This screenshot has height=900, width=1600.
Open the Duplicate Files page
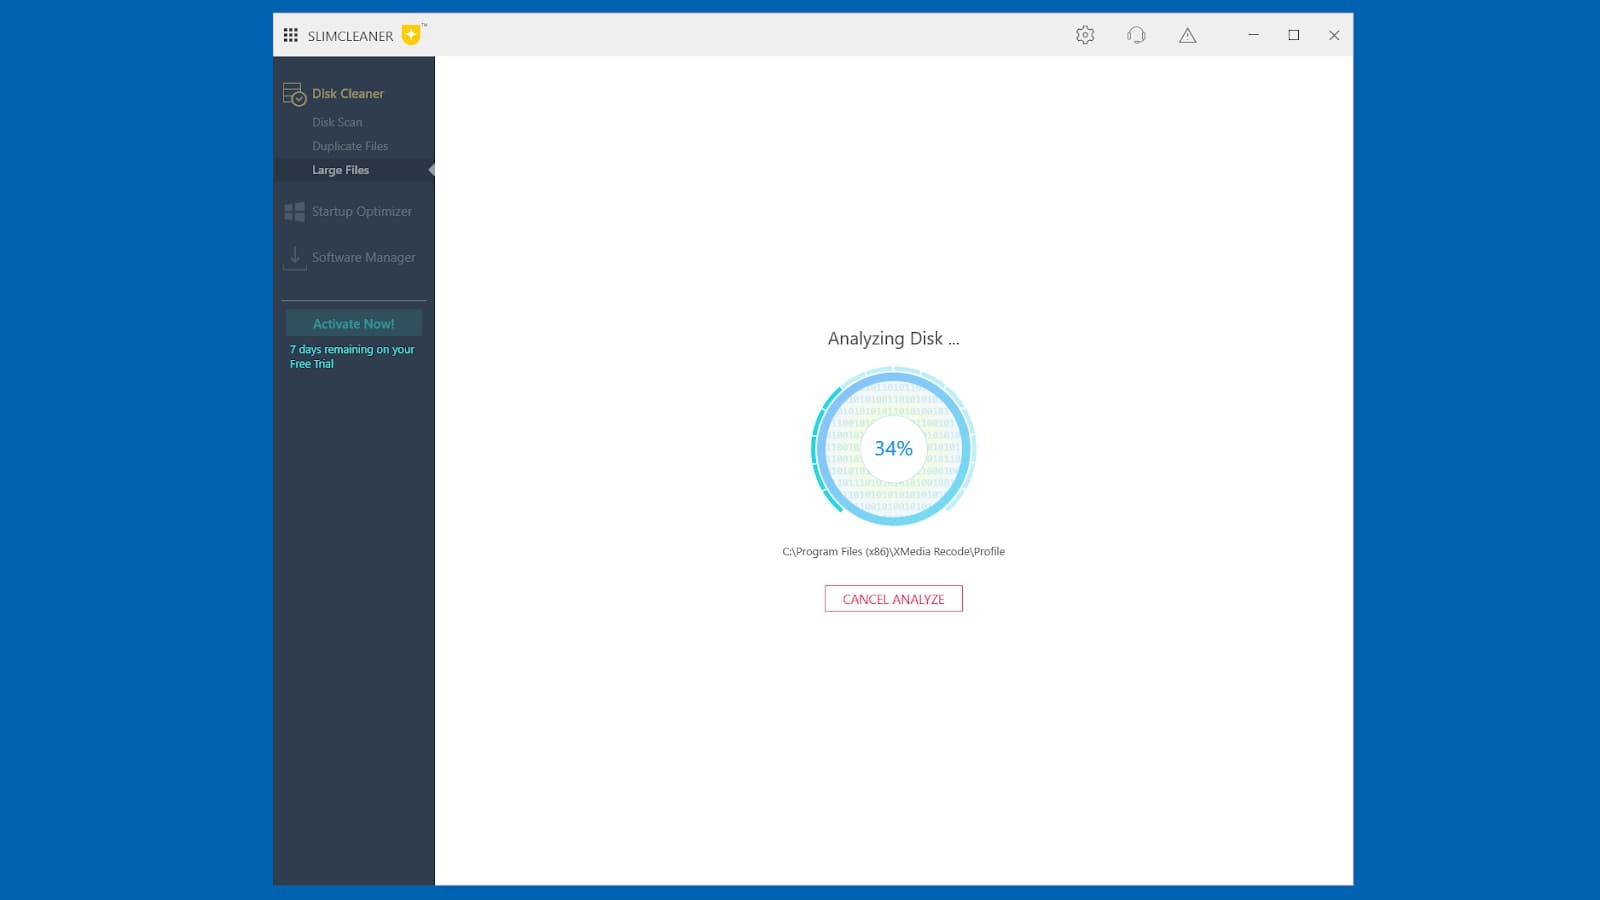(x=350, y=146)
